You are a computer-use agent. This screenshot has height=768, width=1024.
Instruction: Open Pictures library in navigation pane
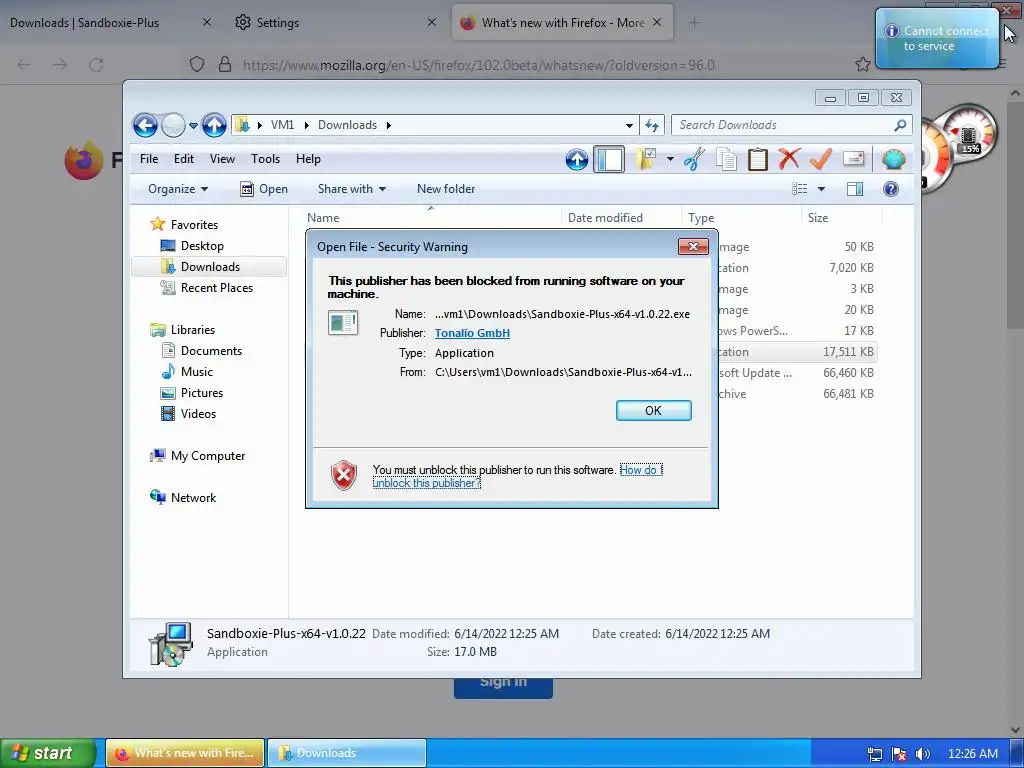(x=202, y=392)
